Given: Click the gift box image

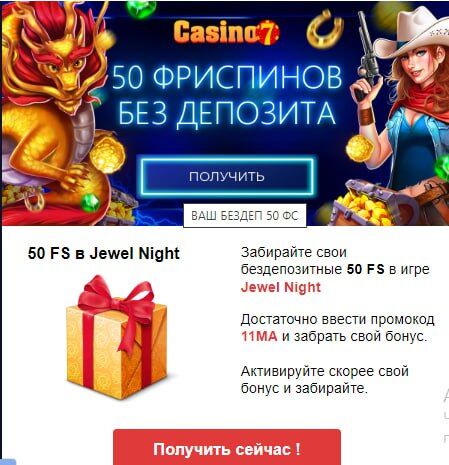Looking at the screenshot, I should 117,337.
